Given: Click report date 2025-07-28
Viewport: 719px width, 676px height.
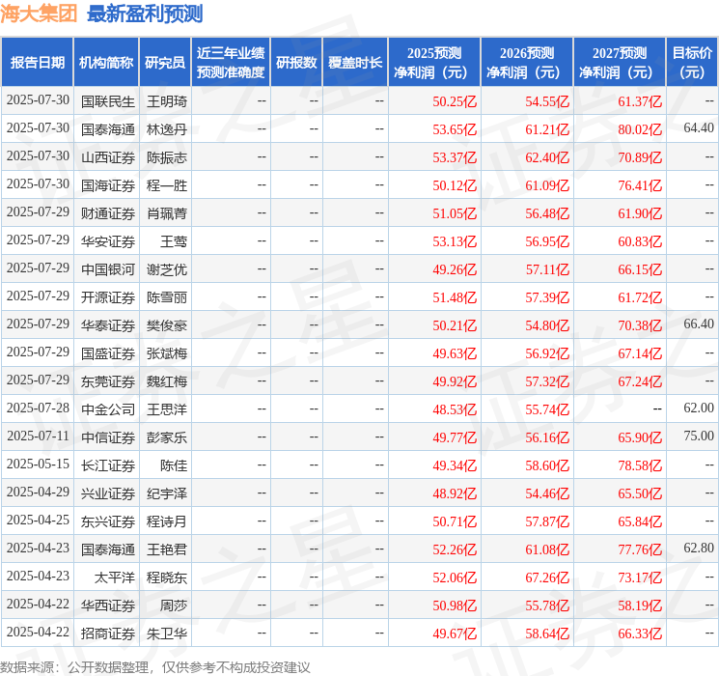Looking at the screenshot, I should (38, 408).
